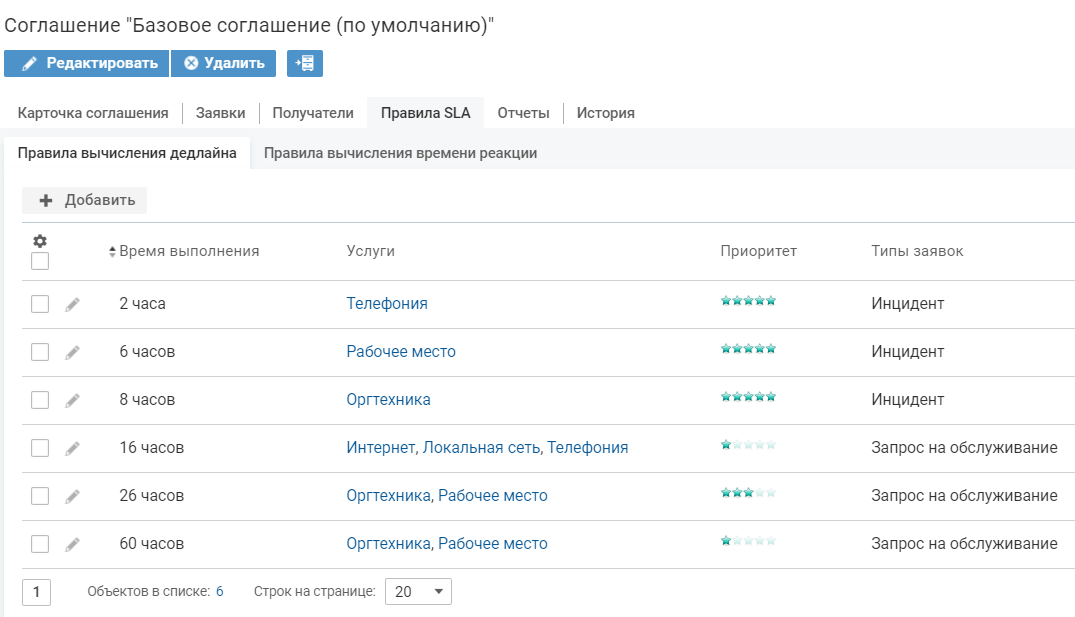Check the 26 часов row checkbox
Image resolution: width=1075 pixels, height=617 pixels.
tap(40, 496)
